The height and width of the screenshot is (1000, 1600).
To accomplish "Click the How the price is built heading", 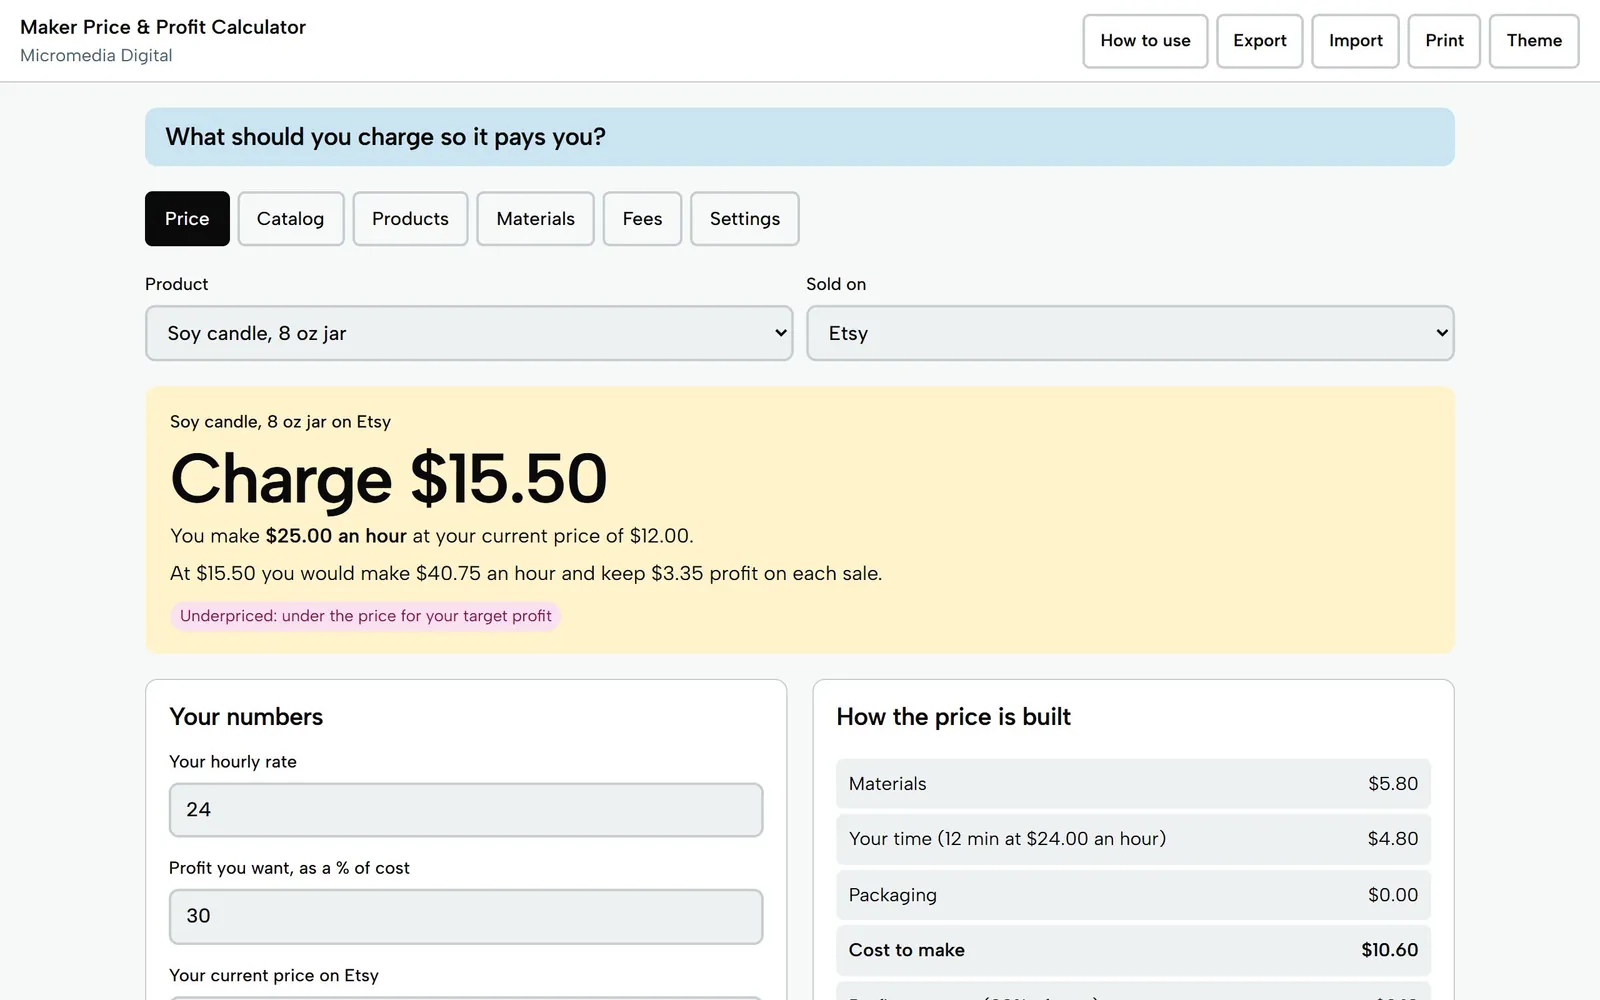I will [x=953, y=717].
